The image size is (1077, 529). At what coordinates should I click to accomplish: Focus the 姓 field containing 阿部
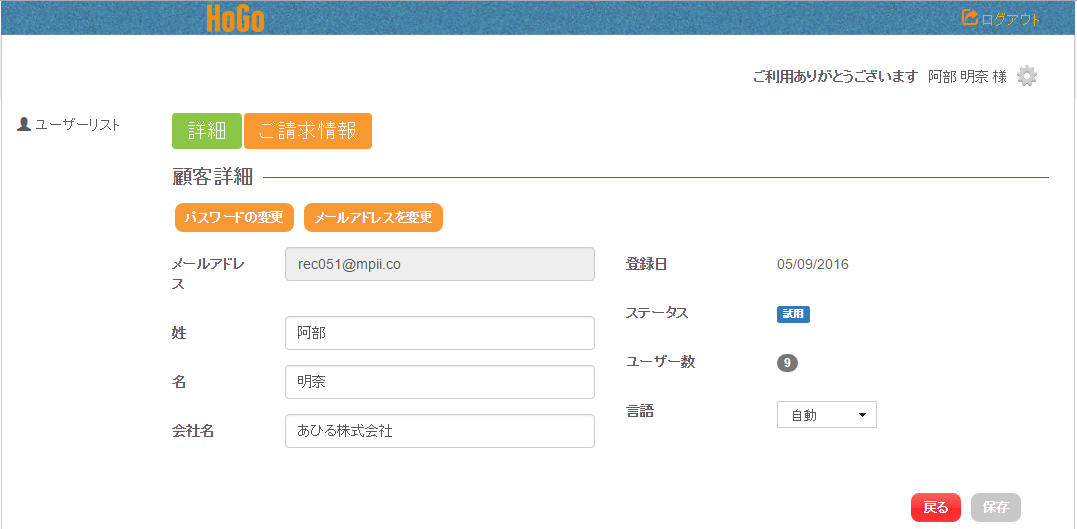coord(440,333)
